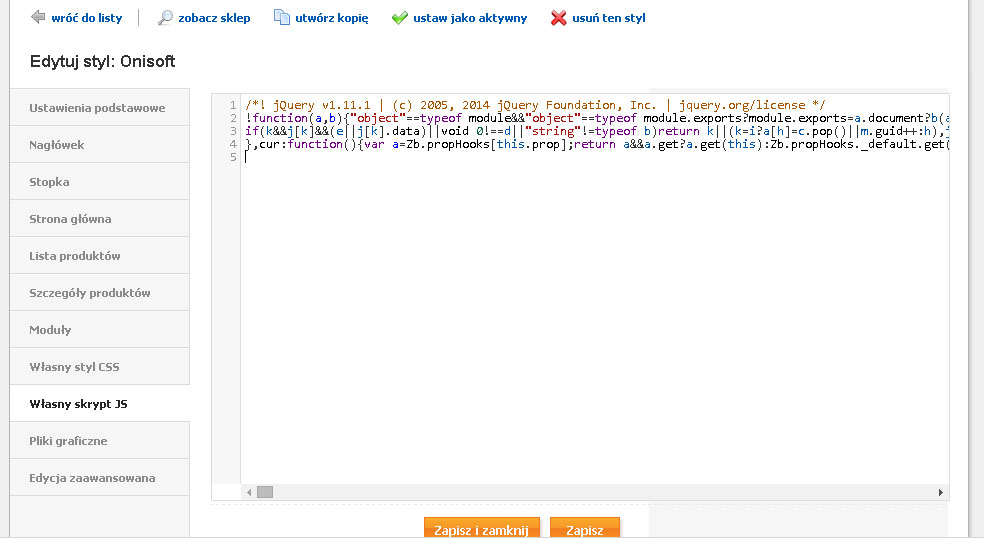Open 'Ustawienia podstawowe' tab
The image size is (984, 538).
tap(100, 107)
